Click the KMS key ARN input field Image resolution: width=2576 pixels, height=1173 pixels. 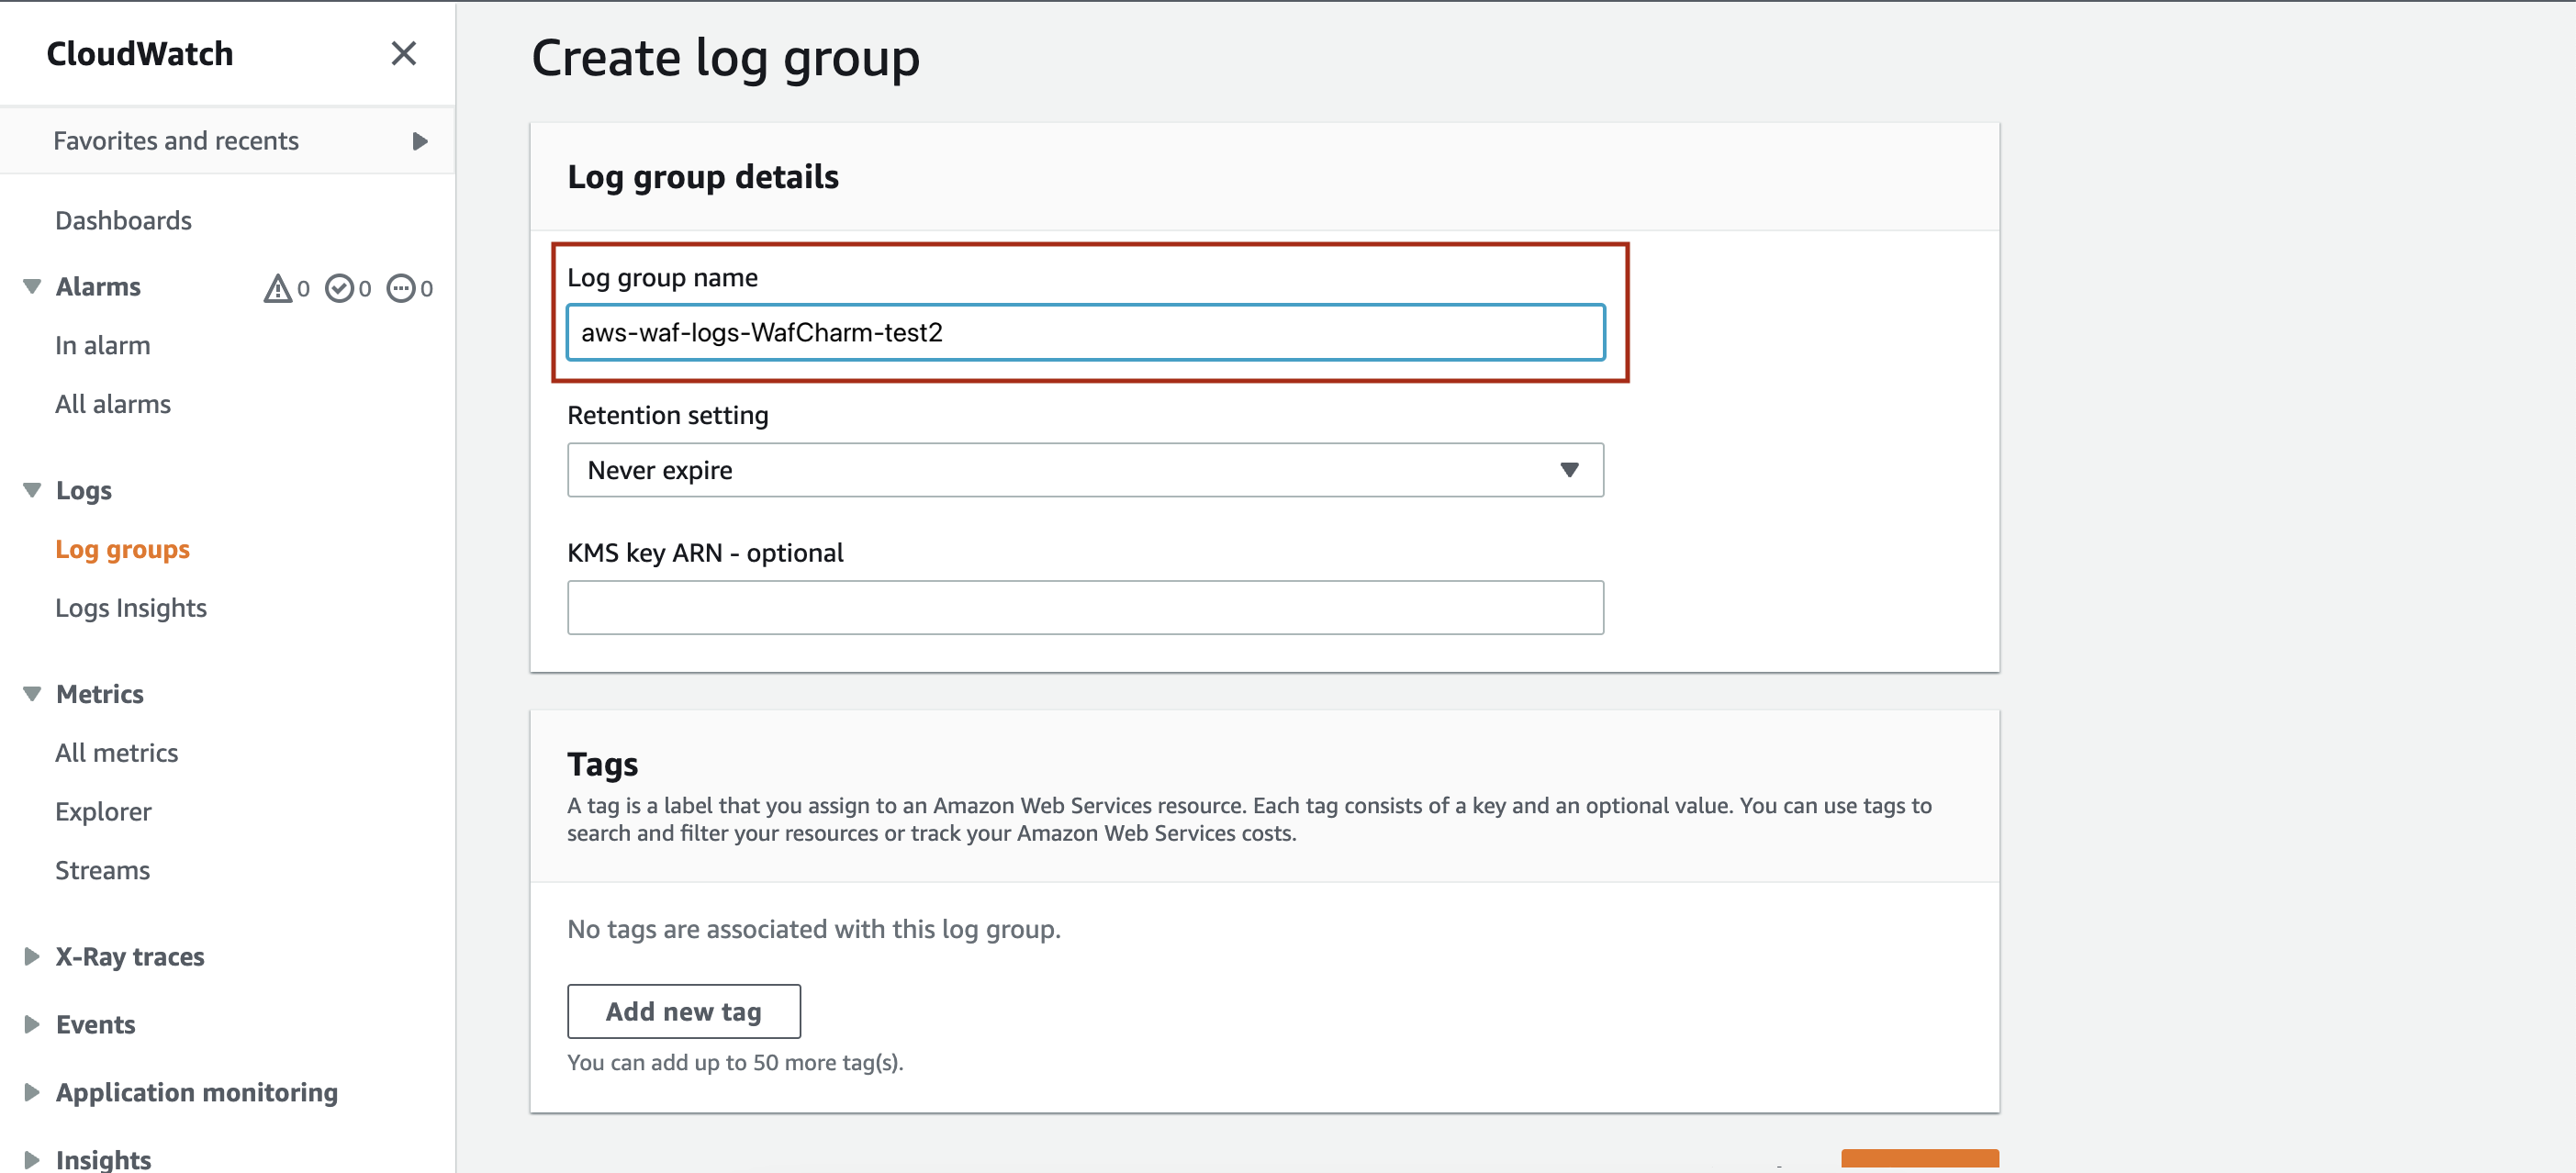[x=1085, y=607]
